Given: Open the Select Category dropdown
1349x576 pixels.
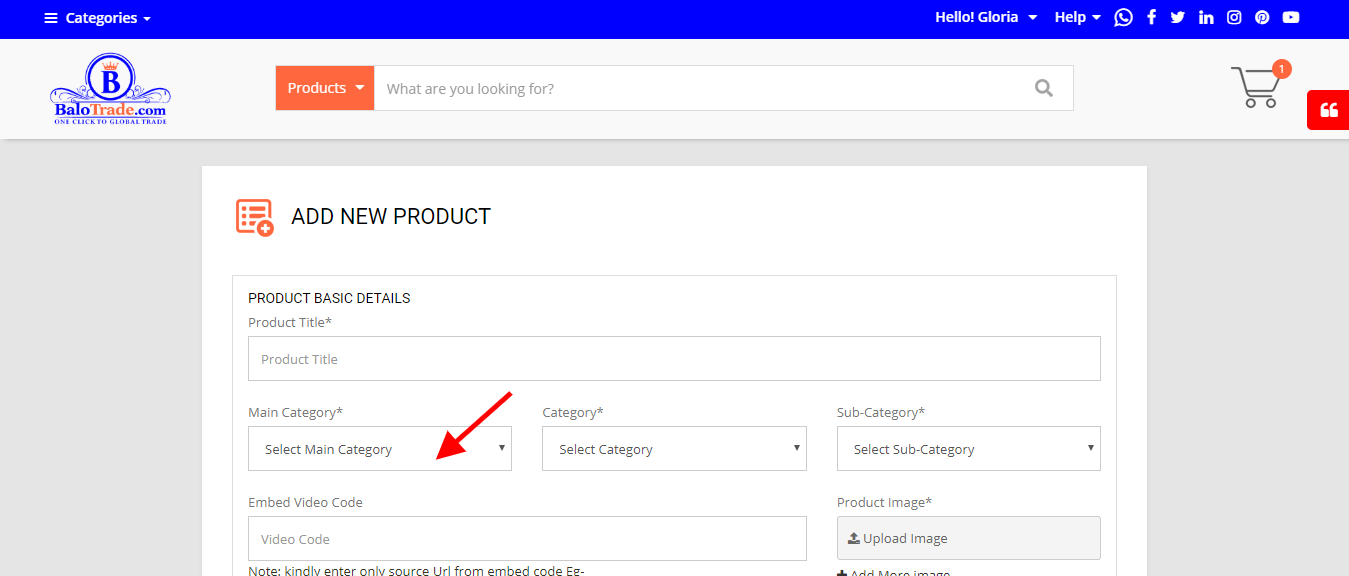Looking at the screenshot, I should point(674,449).
